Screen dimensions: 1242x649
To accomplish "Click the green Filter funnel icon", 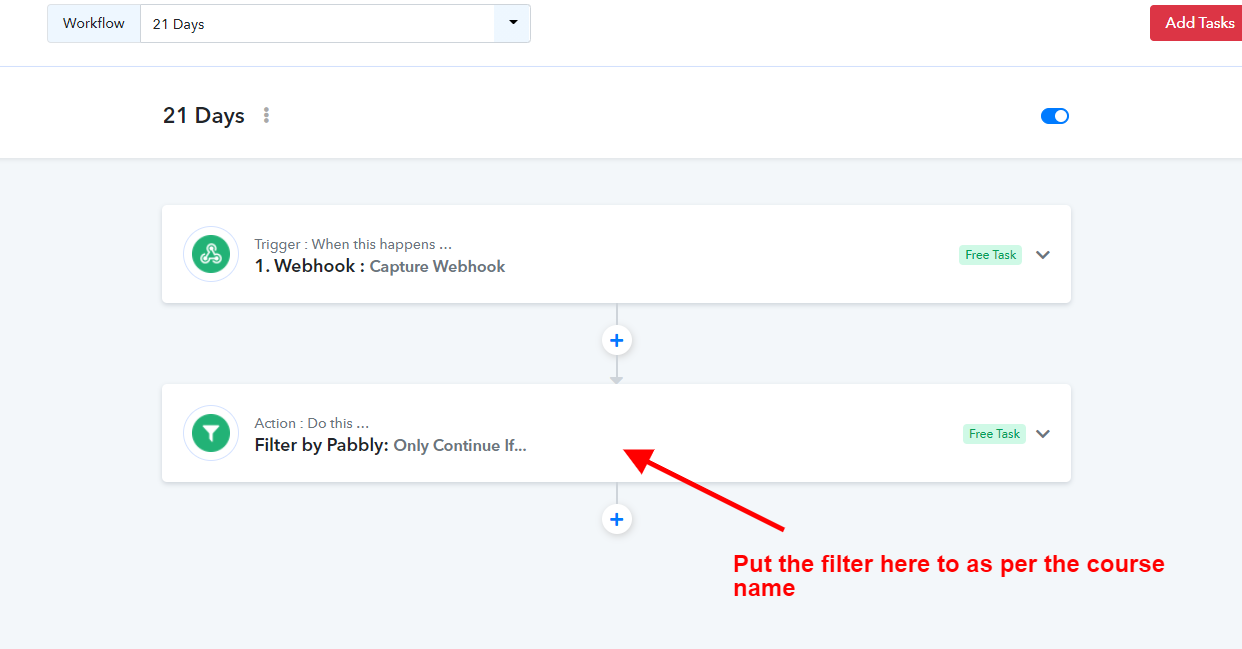I will [210, 433].
